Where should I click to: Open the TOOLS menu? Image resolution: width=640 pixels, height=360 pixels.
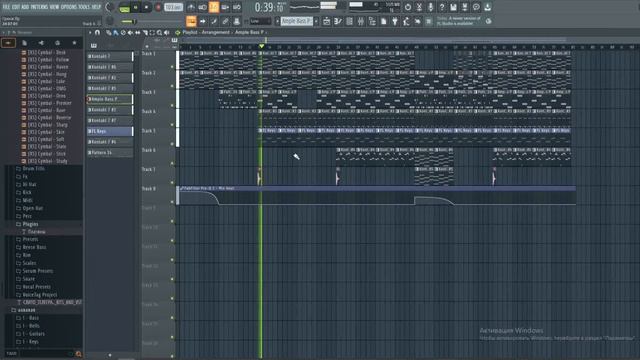tap(85, 7)
